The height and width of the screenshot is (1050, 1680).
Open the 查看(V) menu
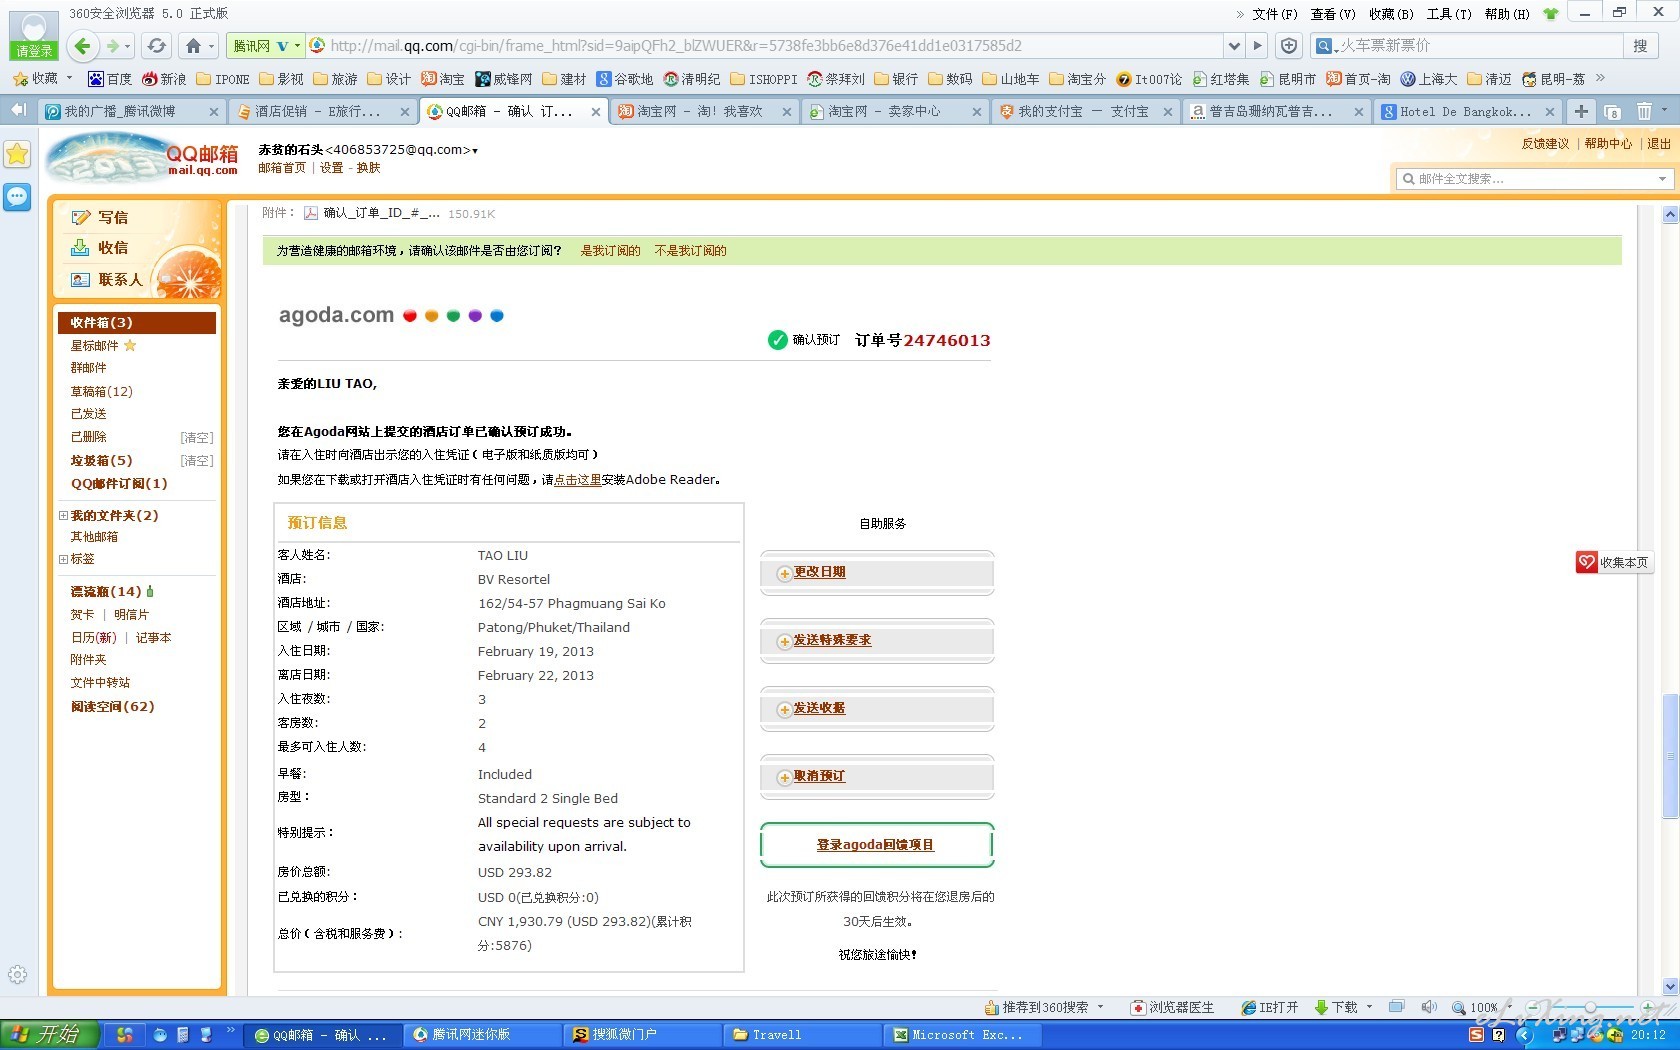[x=1333, y=14]
